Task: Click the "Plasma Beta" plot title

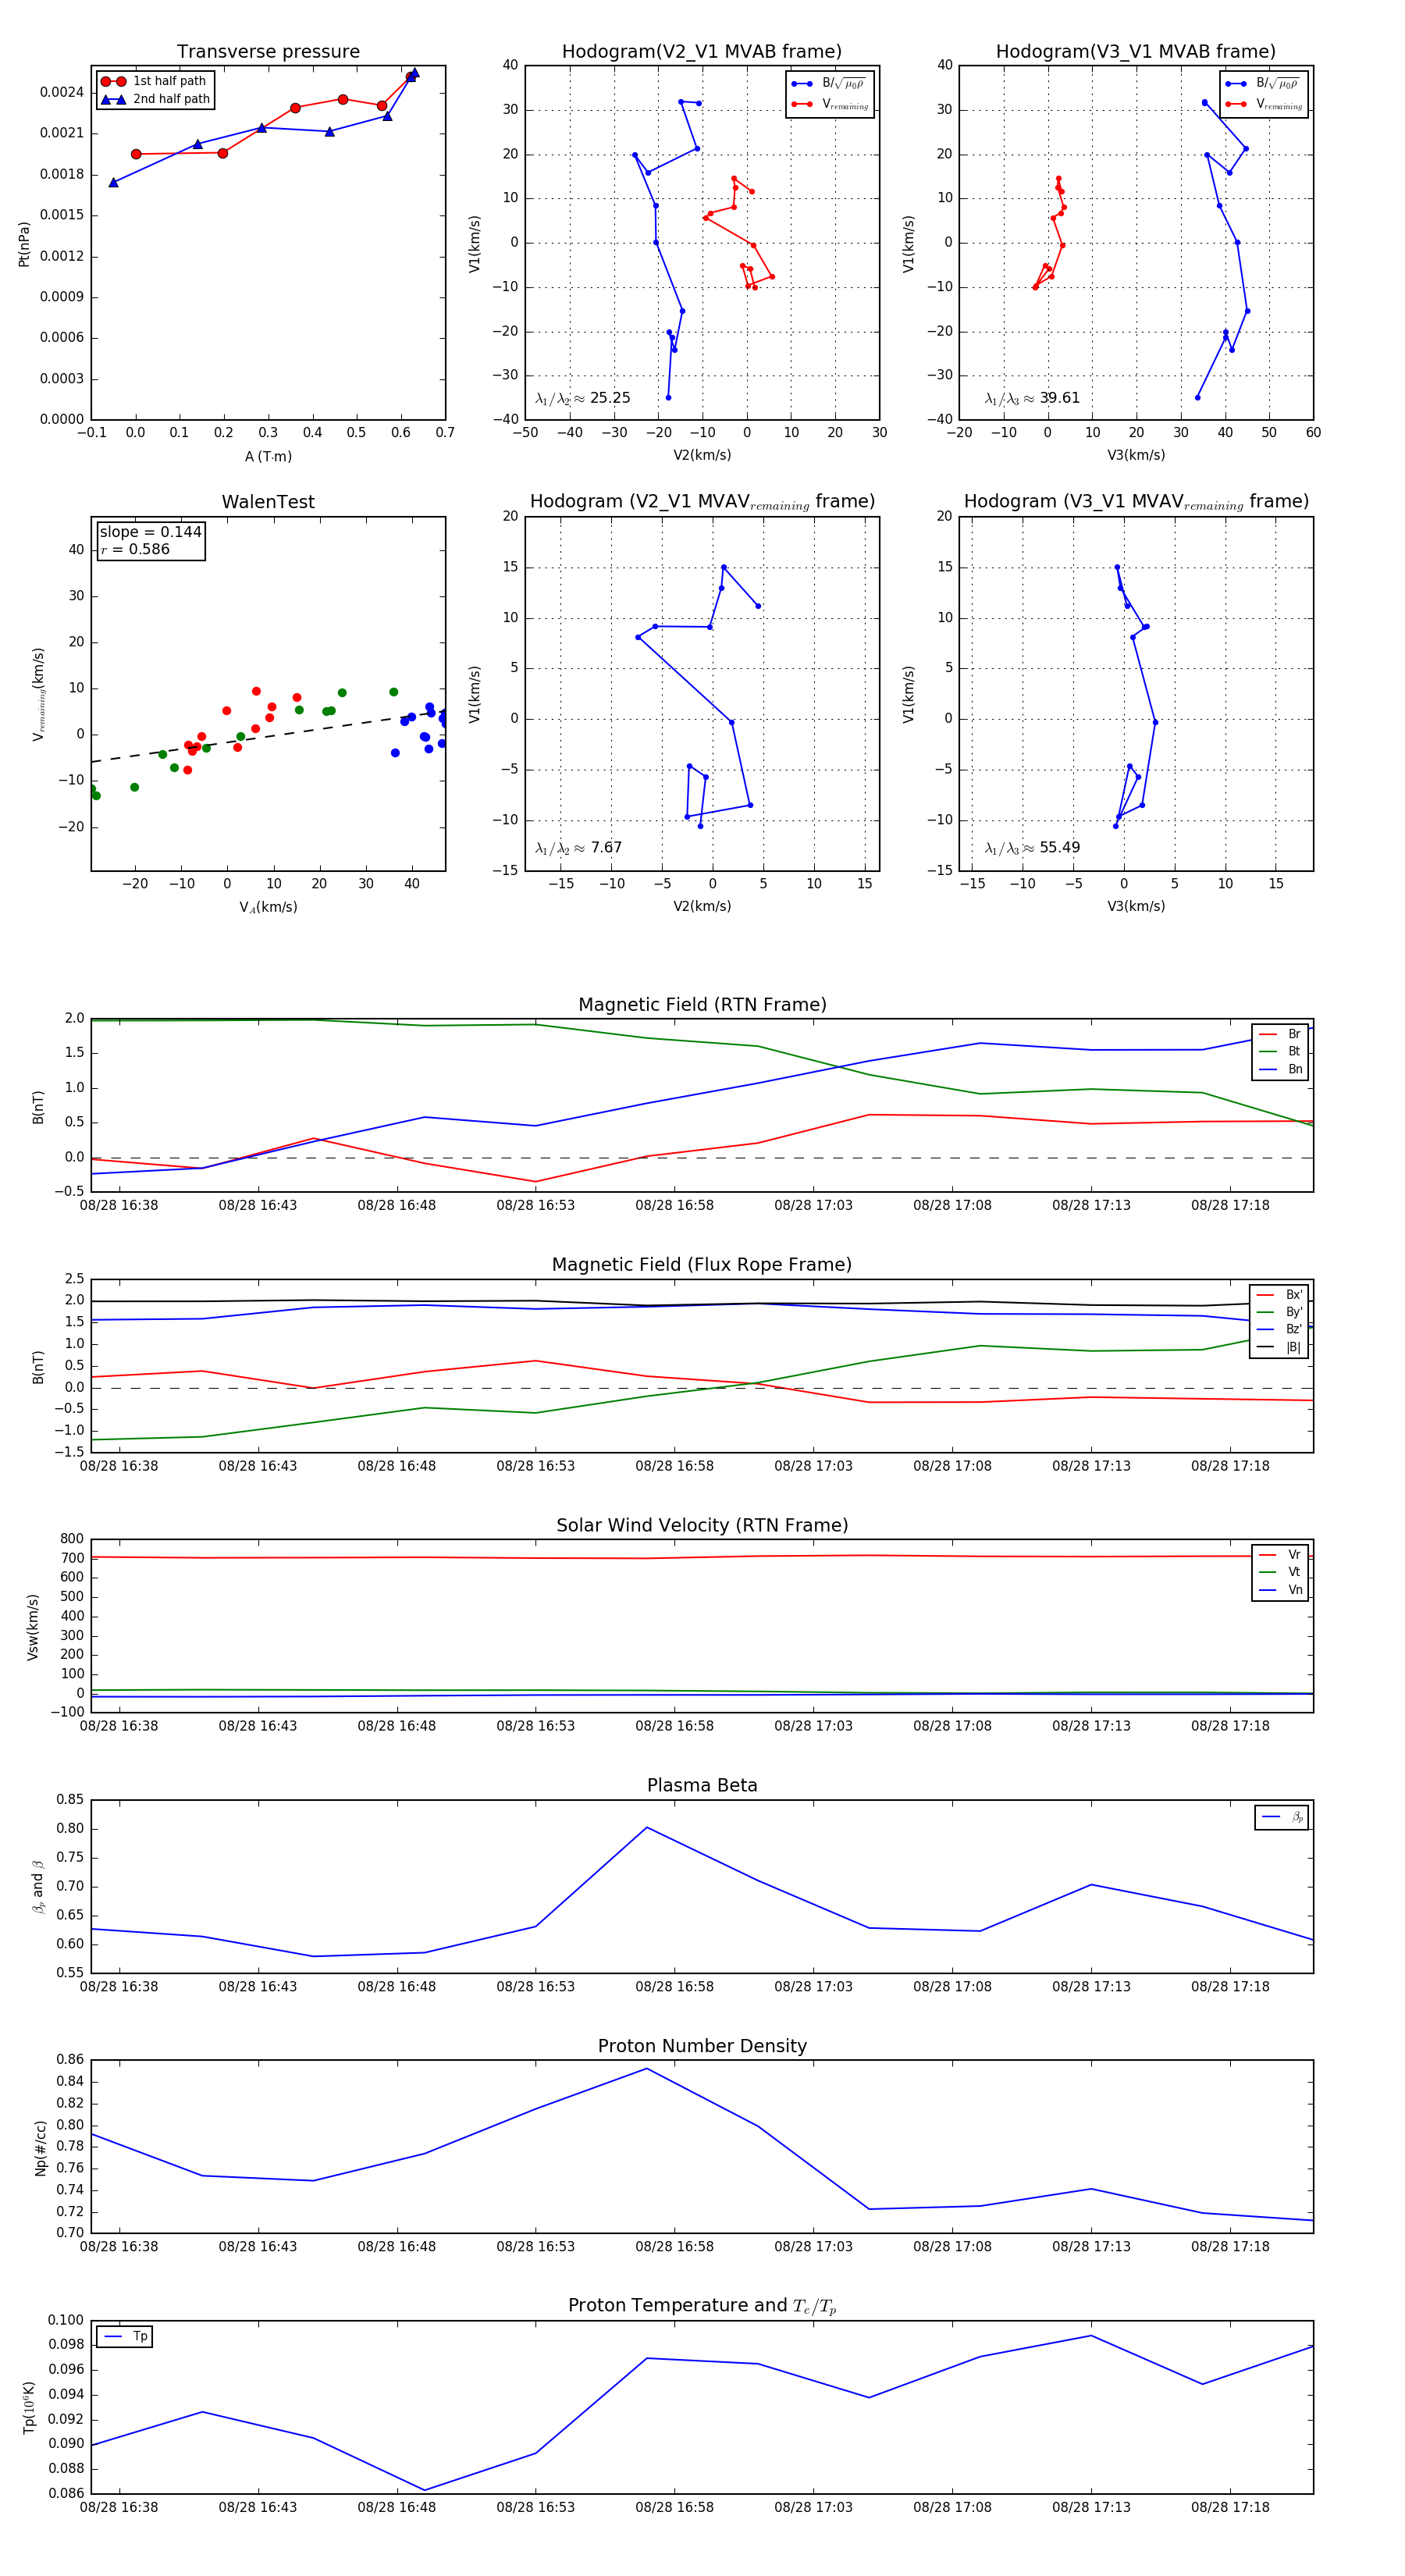Action: pyautogui.click(x=702, y=1785)
